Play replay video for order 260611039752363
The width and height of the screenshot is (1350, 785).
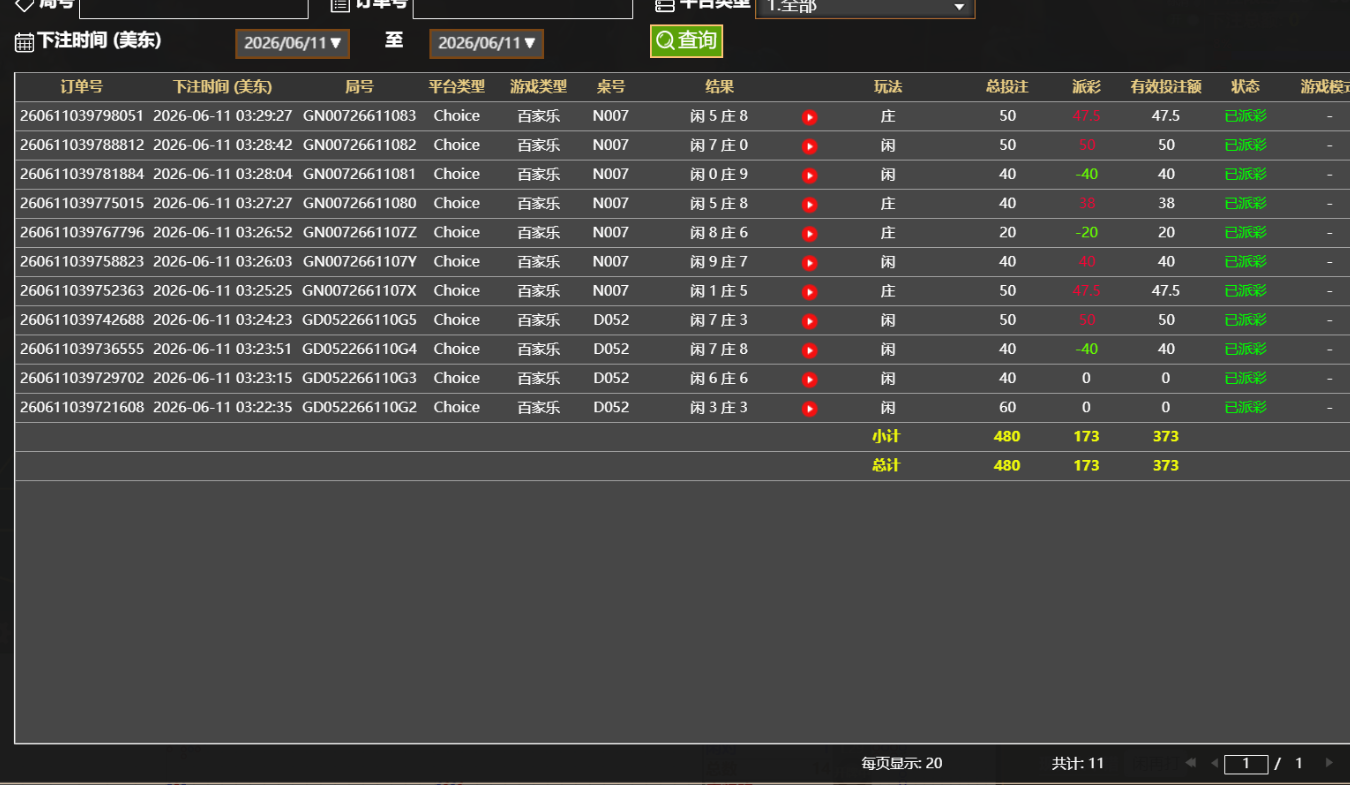point(810,292)
